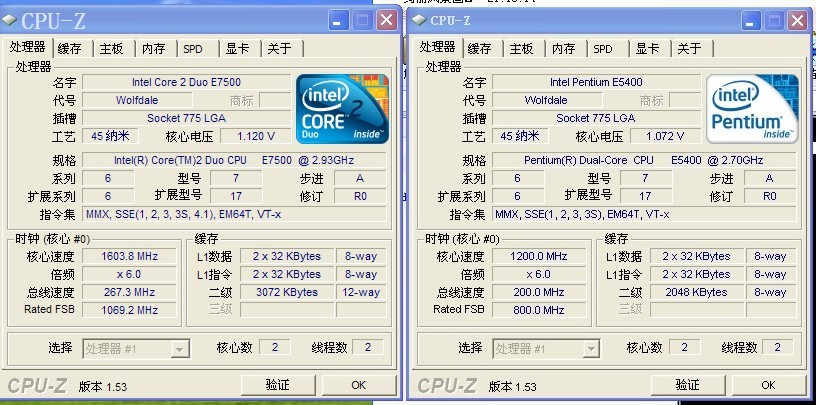
Task: Click OK button in left window
Action: (x=359, y=385)
